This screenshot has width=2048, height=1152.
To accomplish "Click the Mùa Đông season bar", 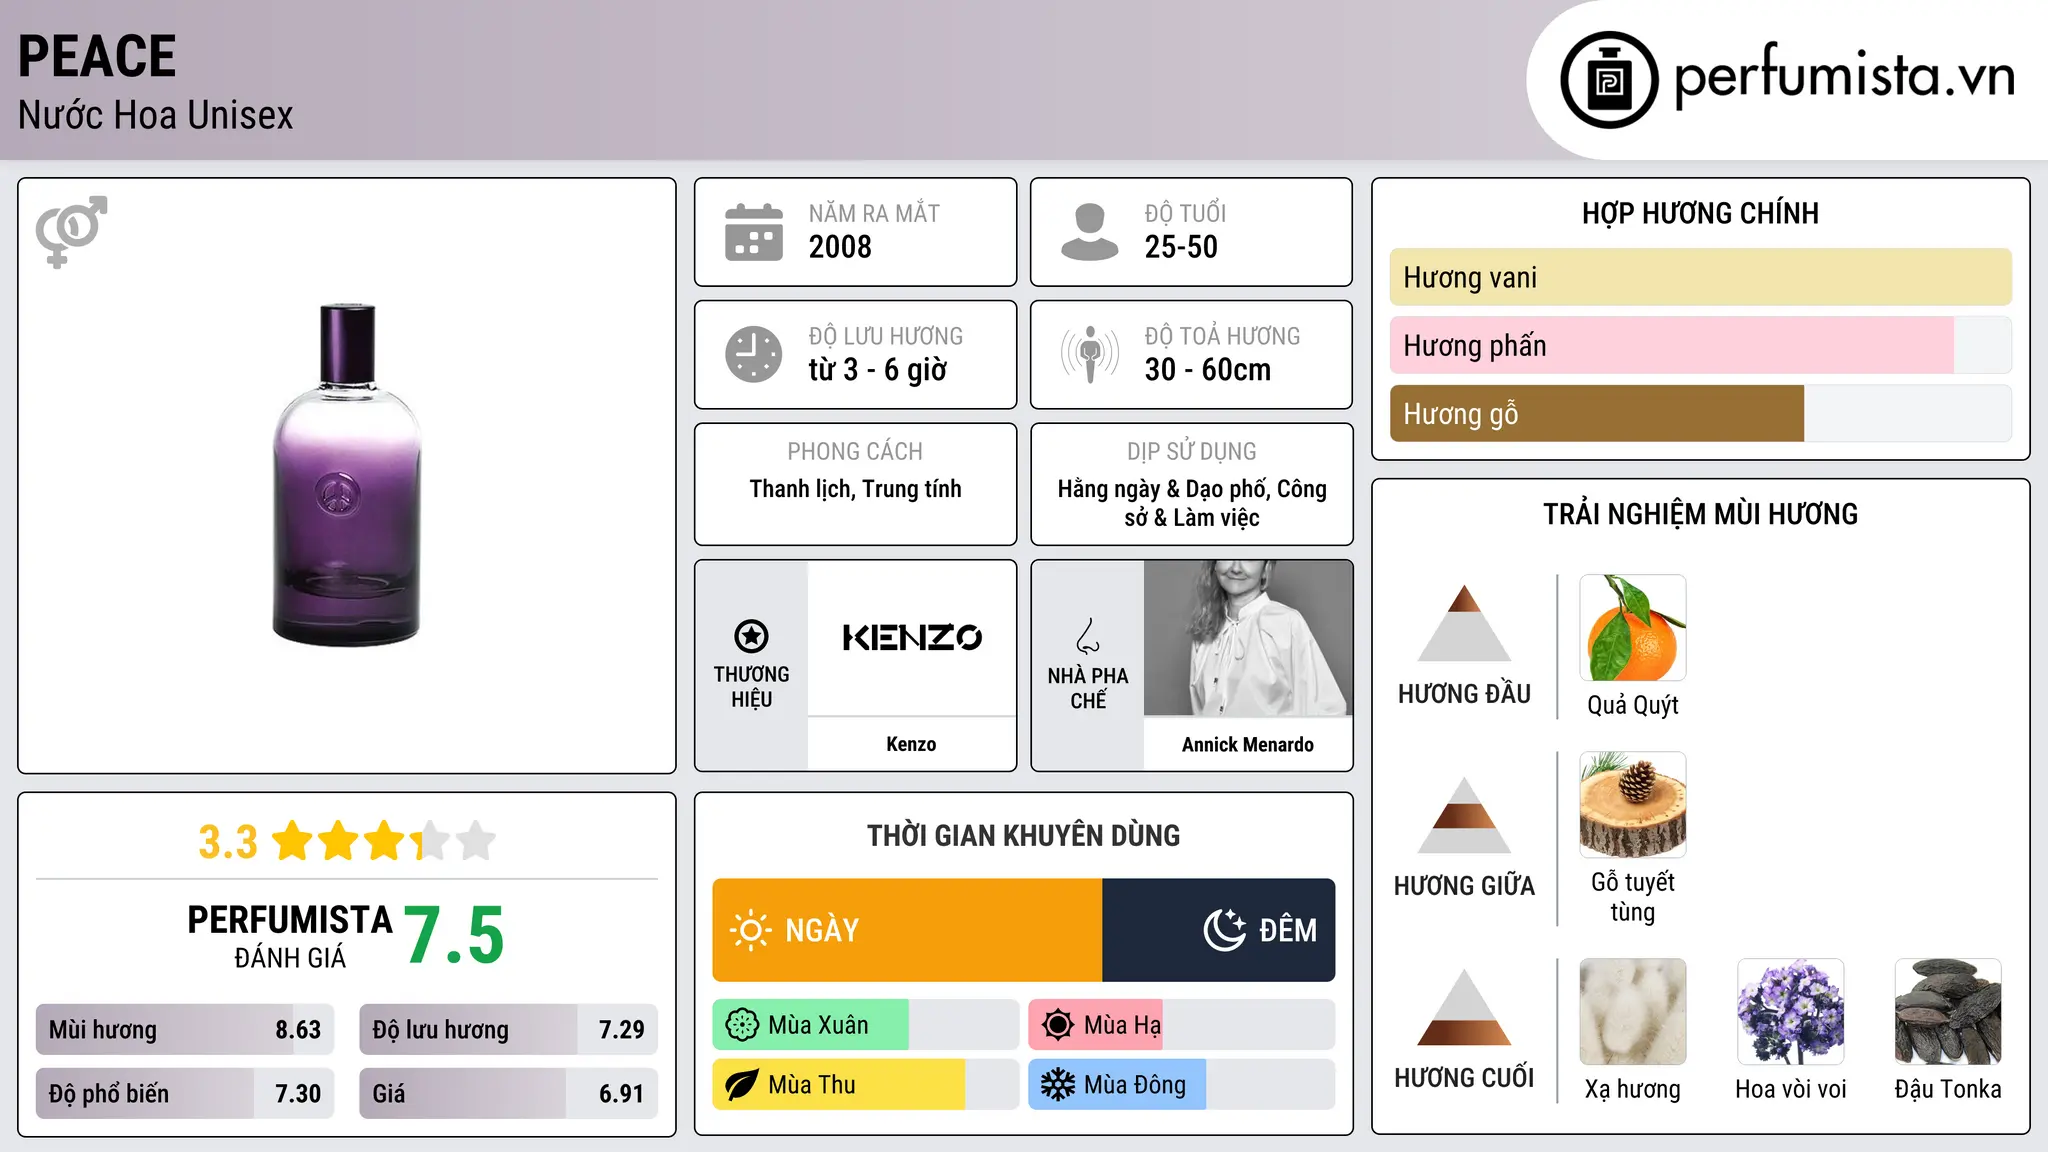I will point(1182,1085).
